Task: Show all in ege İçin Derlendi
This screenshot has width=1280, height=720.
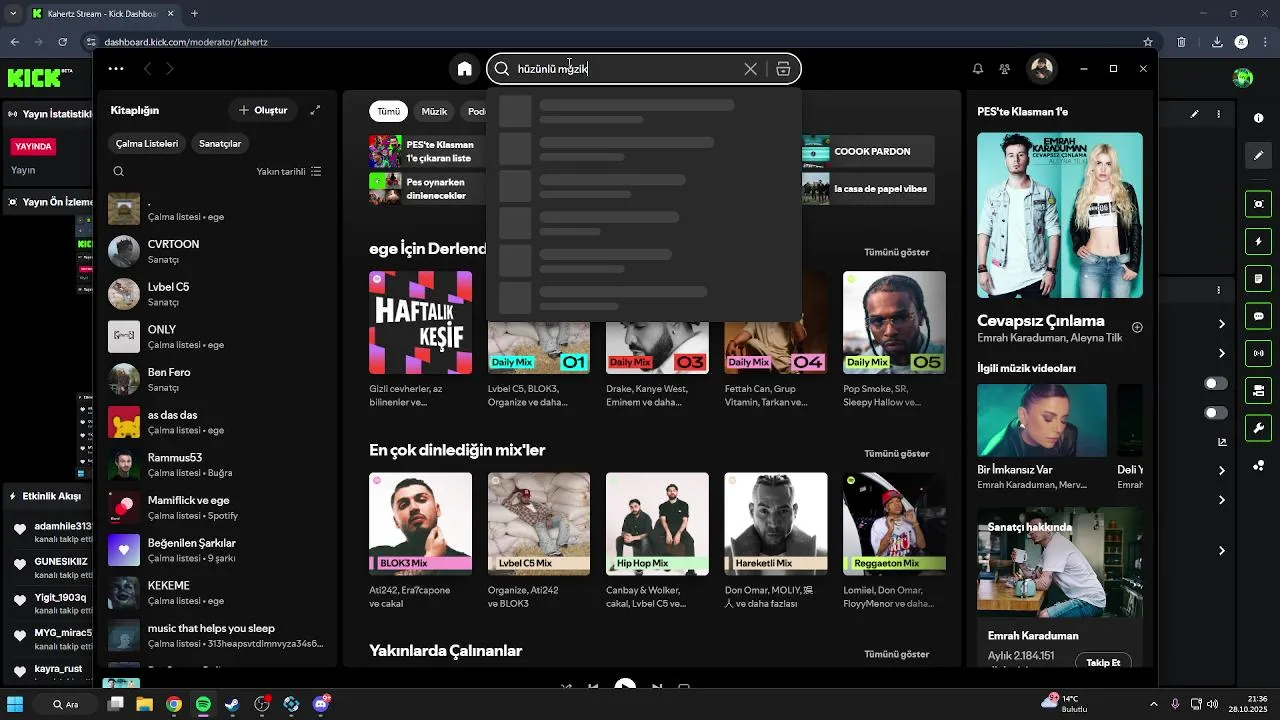Action: tap(896, 252)
